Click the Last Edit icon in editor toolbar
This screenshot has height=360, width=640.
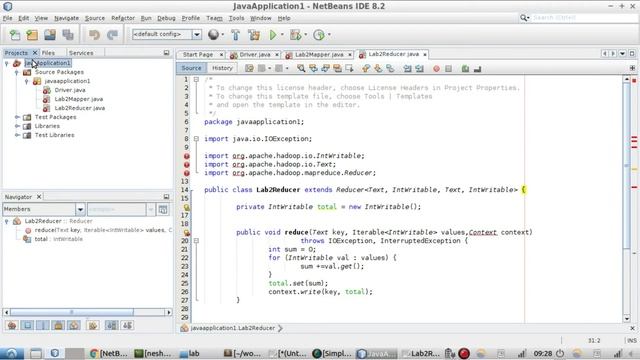tap(249, 68)
